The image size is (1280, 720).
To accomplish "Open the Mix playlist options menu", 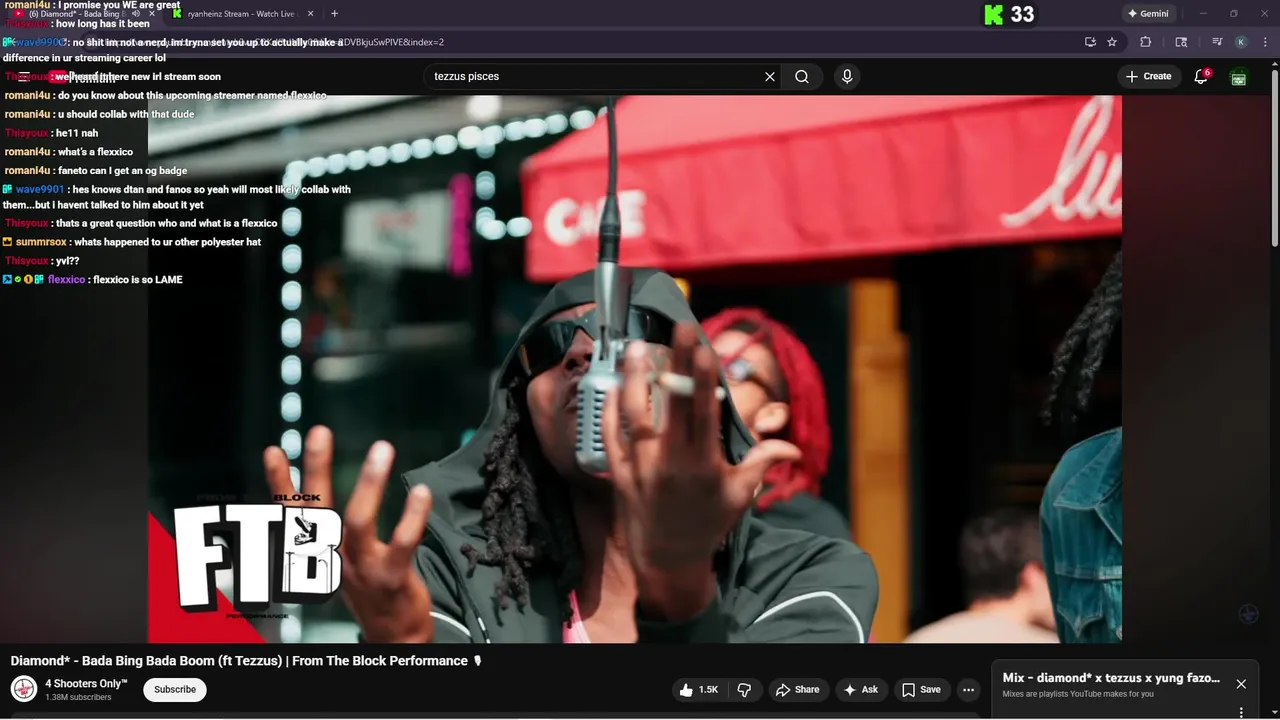I will [1241, 713].
